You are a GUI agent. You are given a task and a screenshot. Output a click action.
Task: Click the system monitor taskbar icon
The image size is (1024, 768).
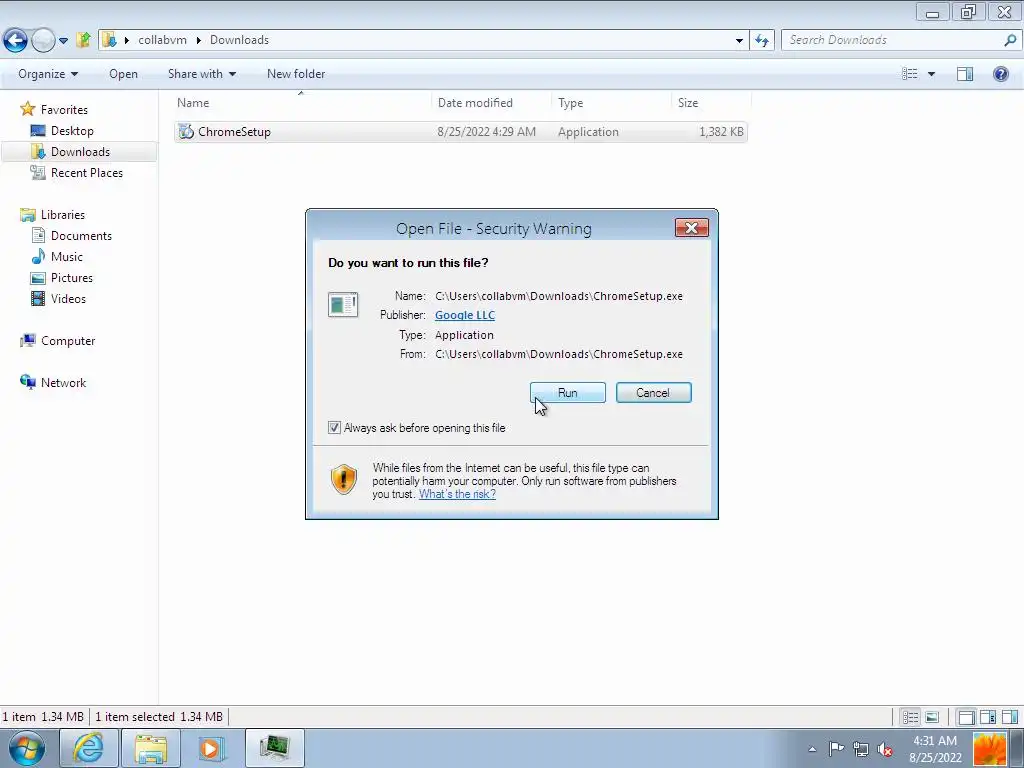(275, 748)
